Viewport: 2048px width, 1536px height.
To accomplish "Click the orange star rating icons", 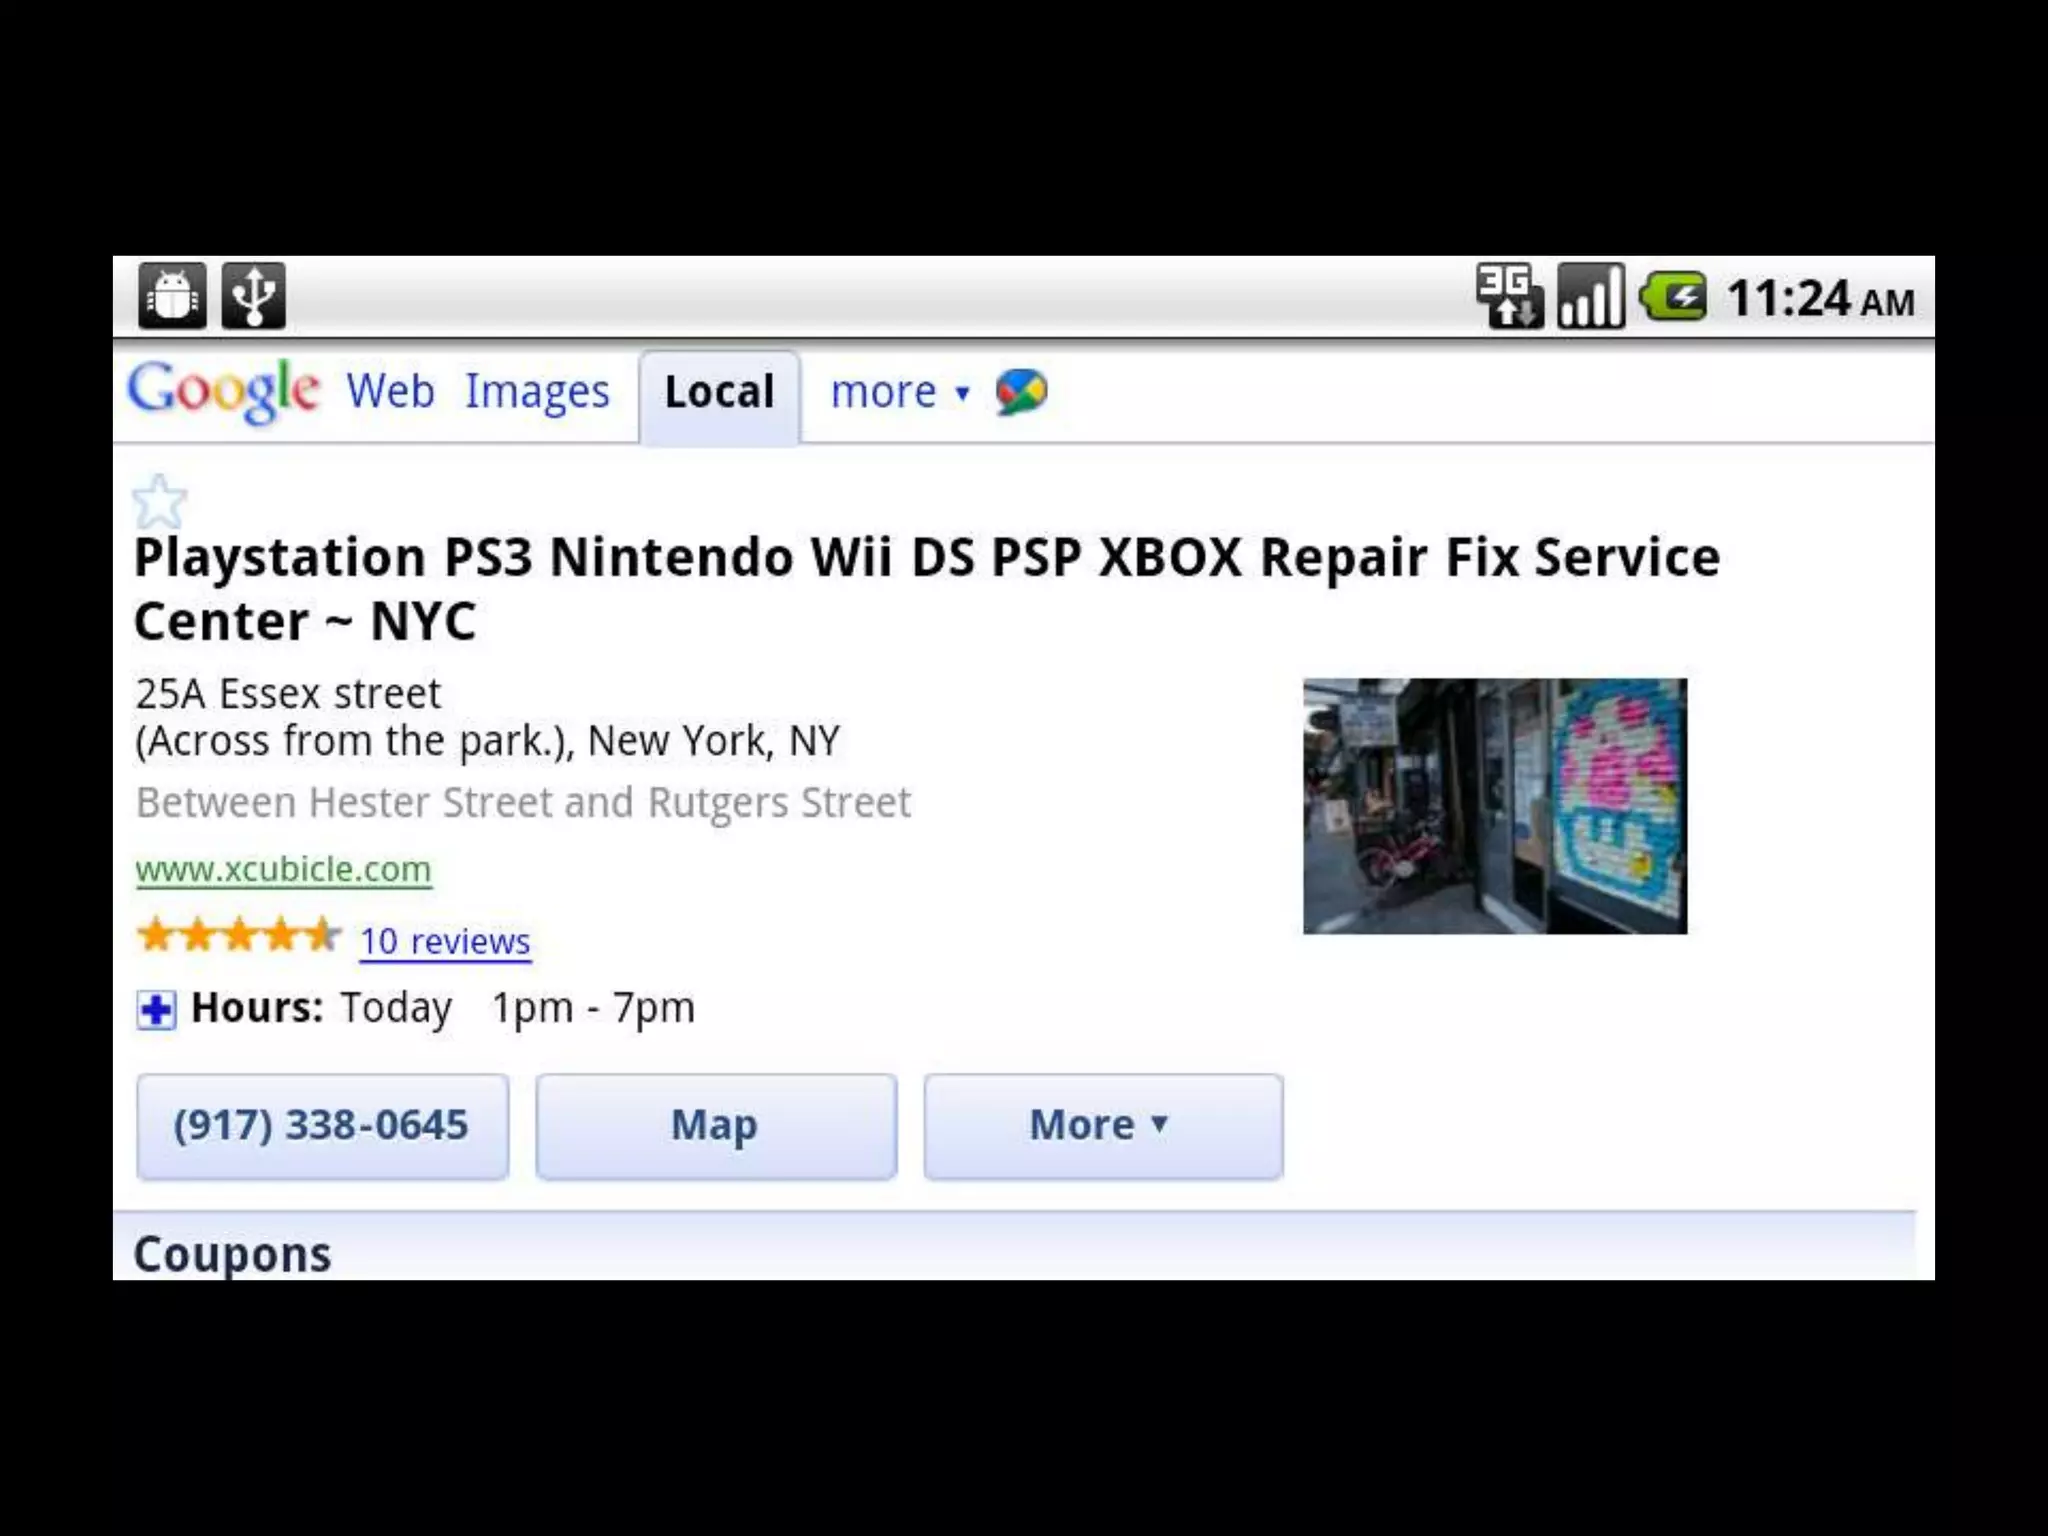I will click(238, 936).
